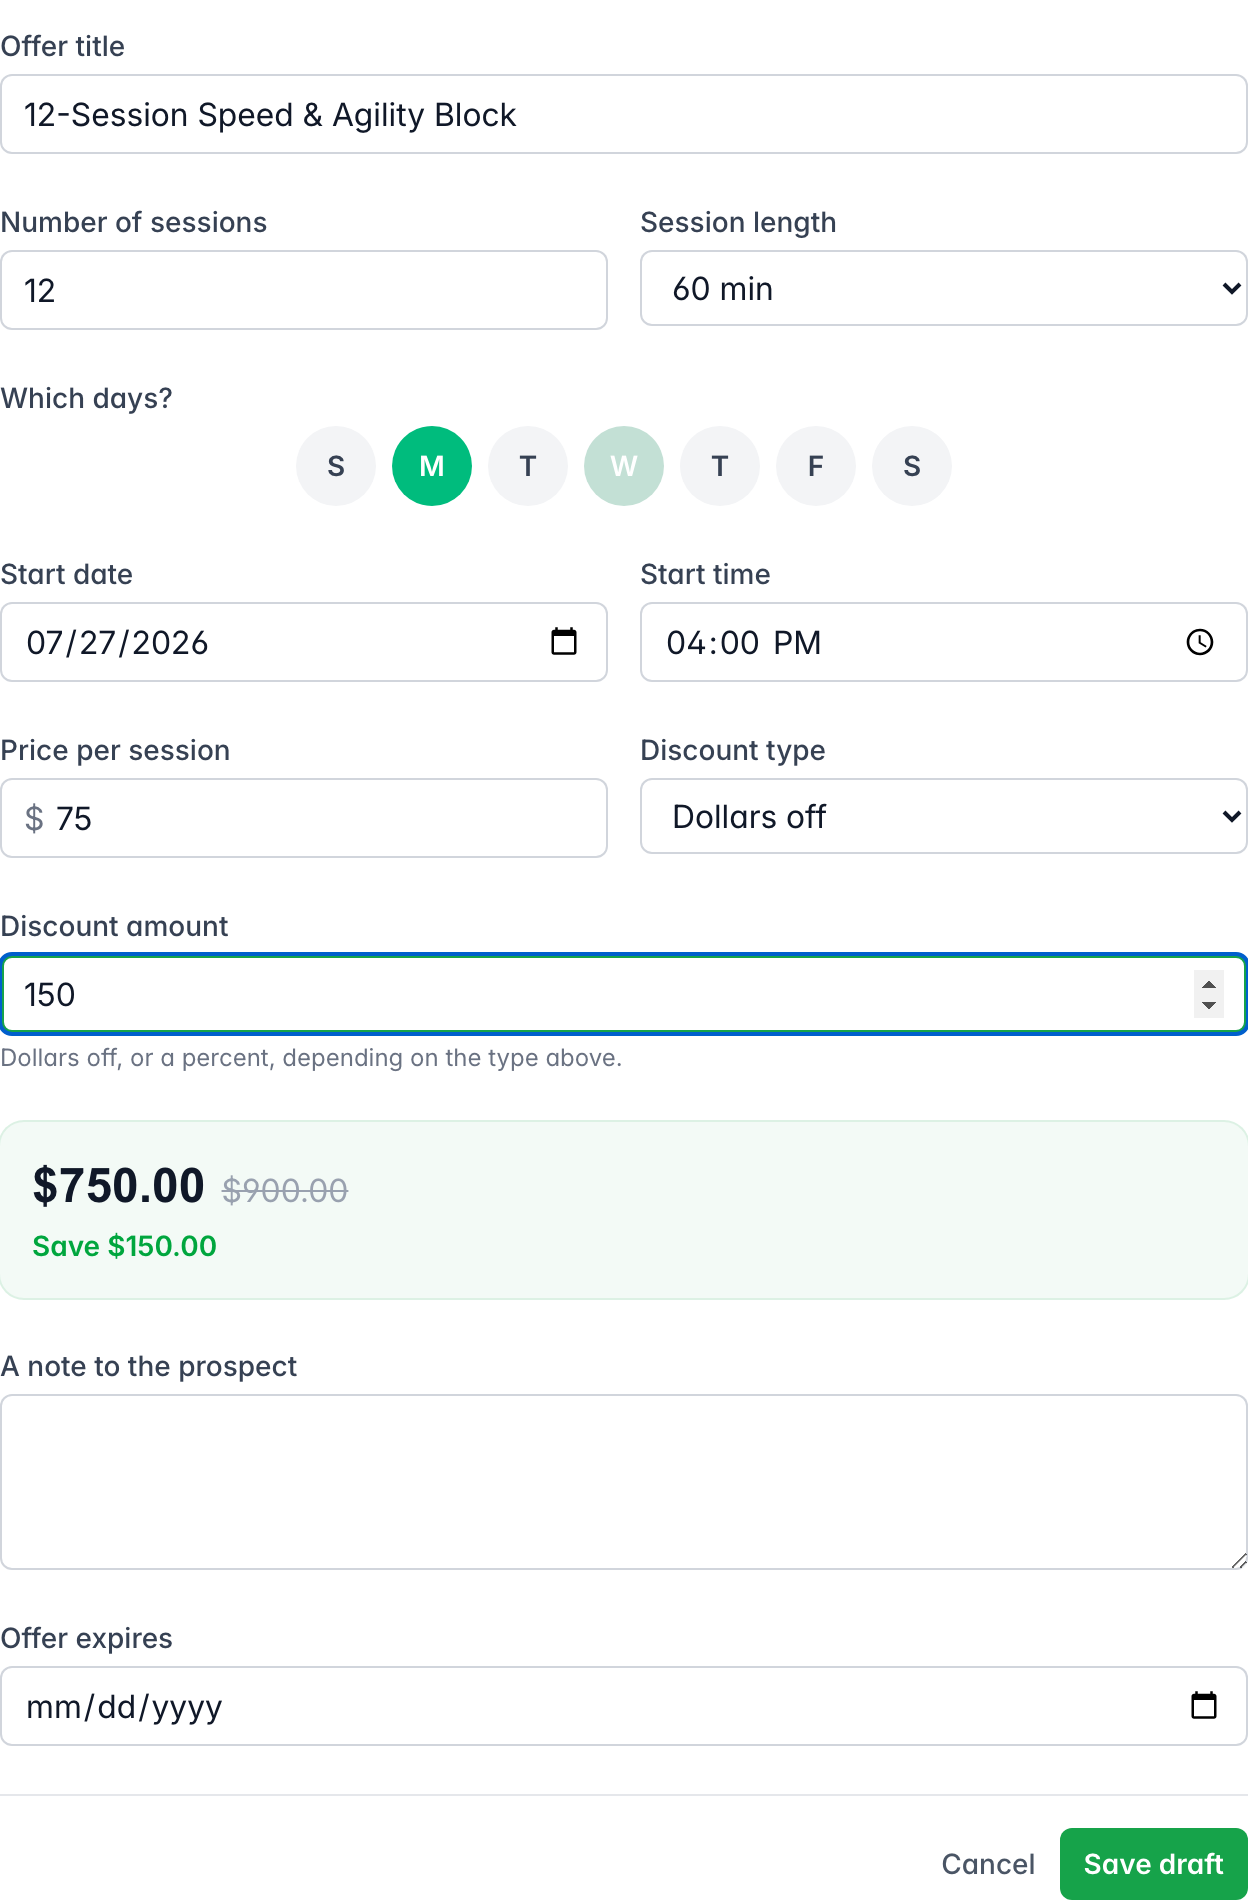Click the note textarea resize handle
Image resolution: width=1248 pixels, height=1900 pixels.
click(1238, 1560)
